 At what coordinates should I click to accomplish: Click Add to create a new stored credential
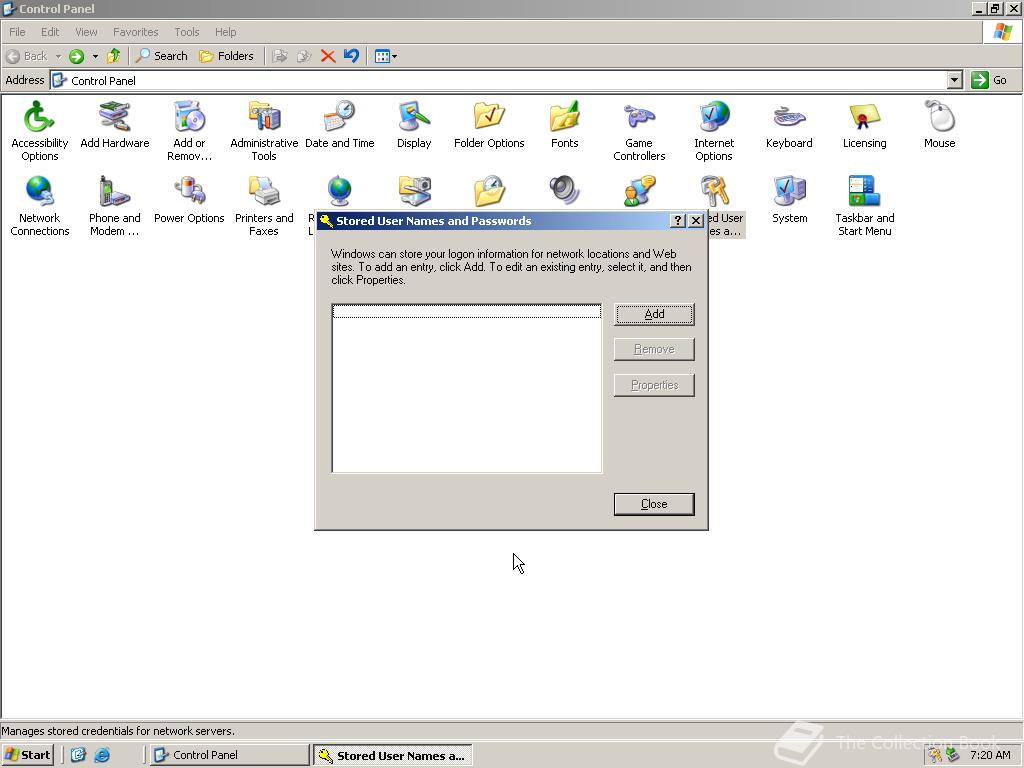tap(653, 313)
